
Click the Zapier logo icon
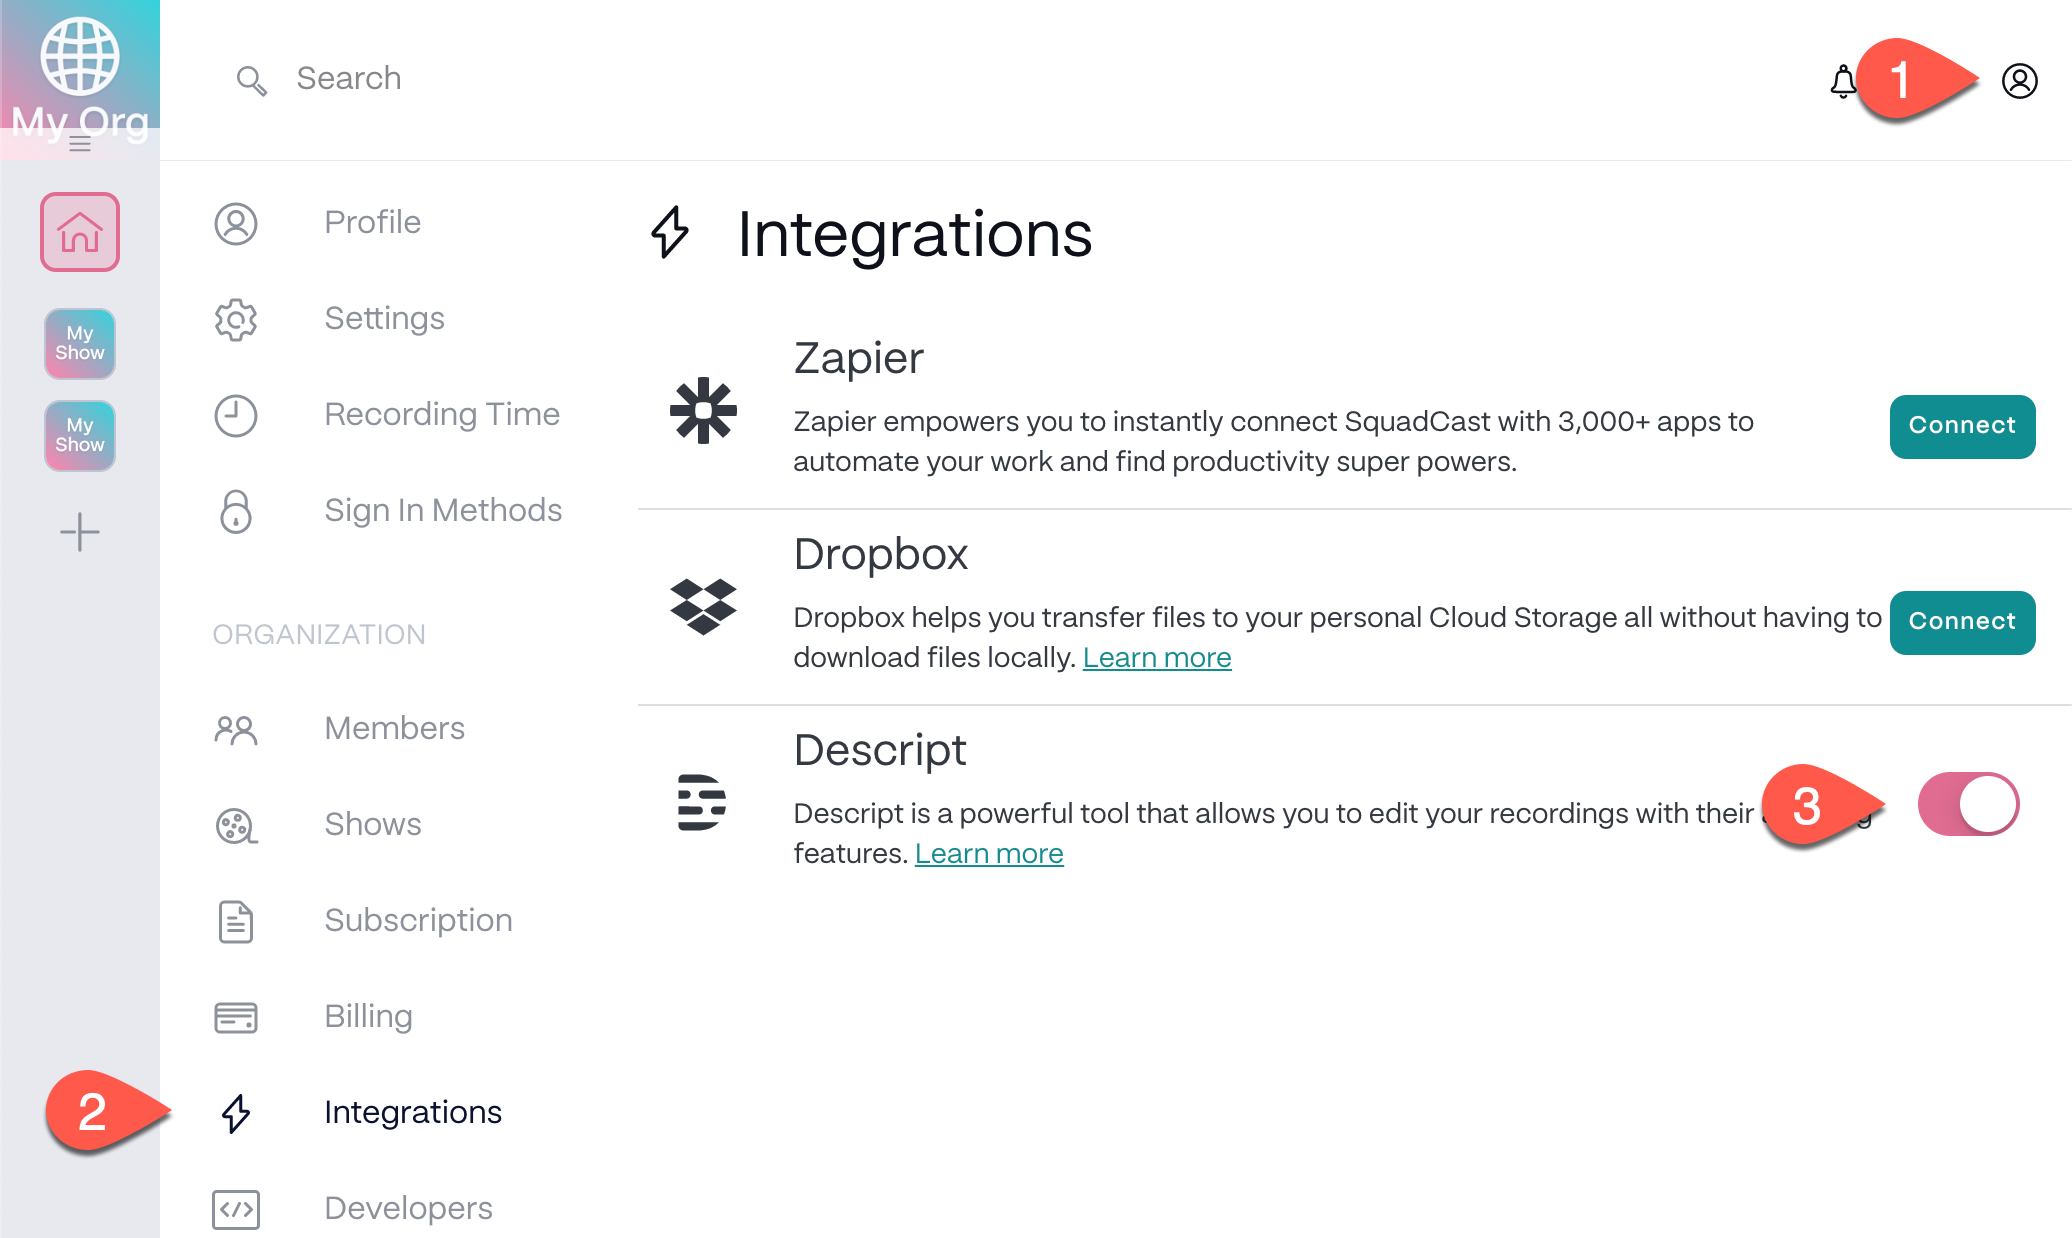703,410
